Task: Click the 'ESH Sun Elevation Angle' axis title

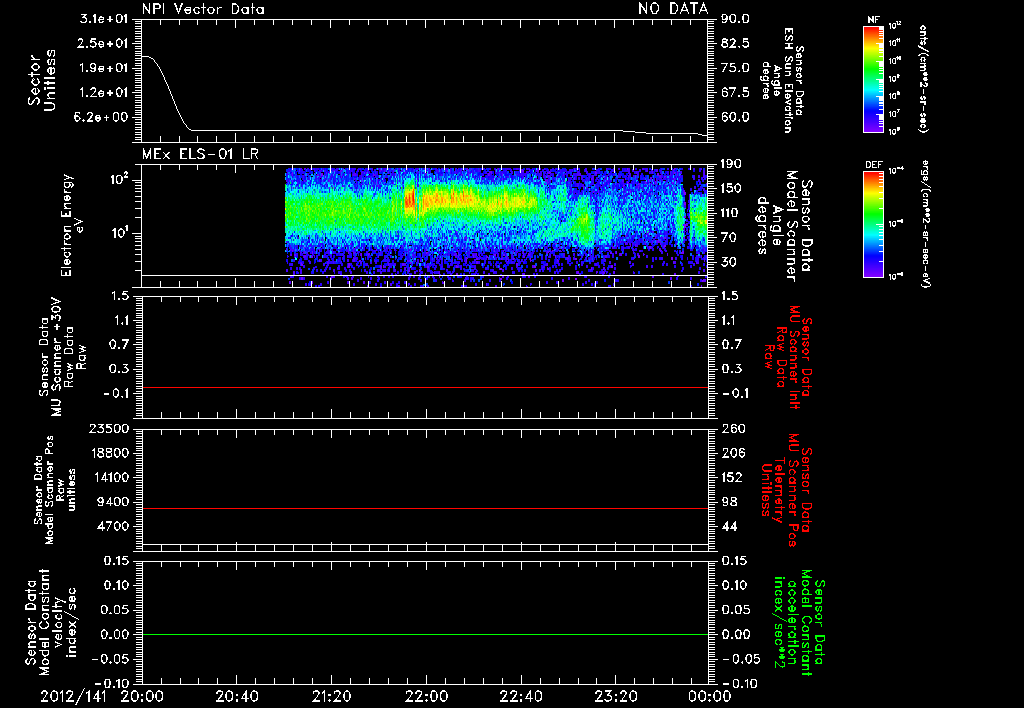Action: pos(783,80)
